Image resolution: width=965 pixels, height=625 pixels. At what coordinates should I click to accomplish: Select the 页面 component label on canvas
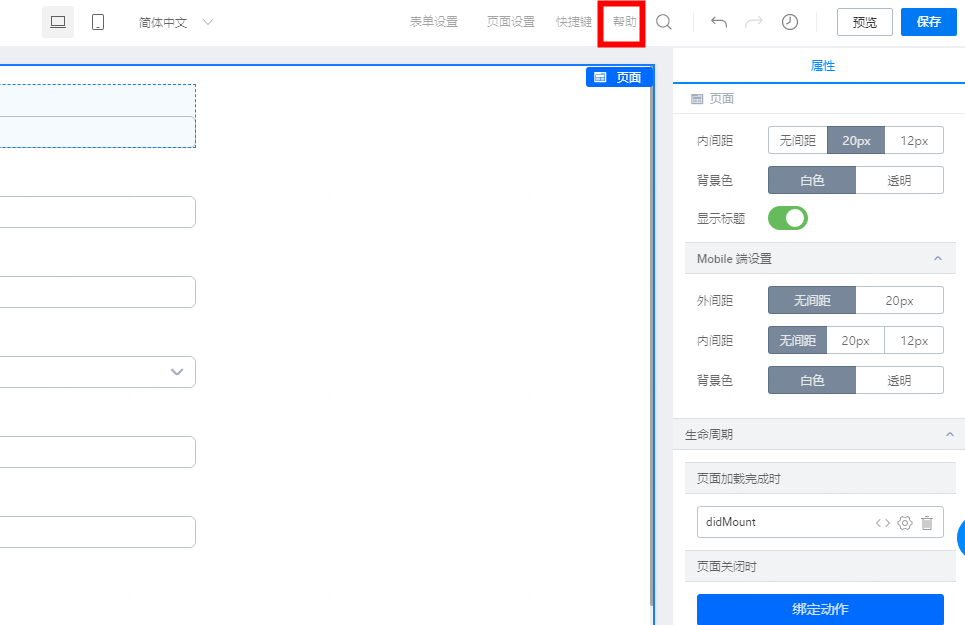(x=619, y=77)
